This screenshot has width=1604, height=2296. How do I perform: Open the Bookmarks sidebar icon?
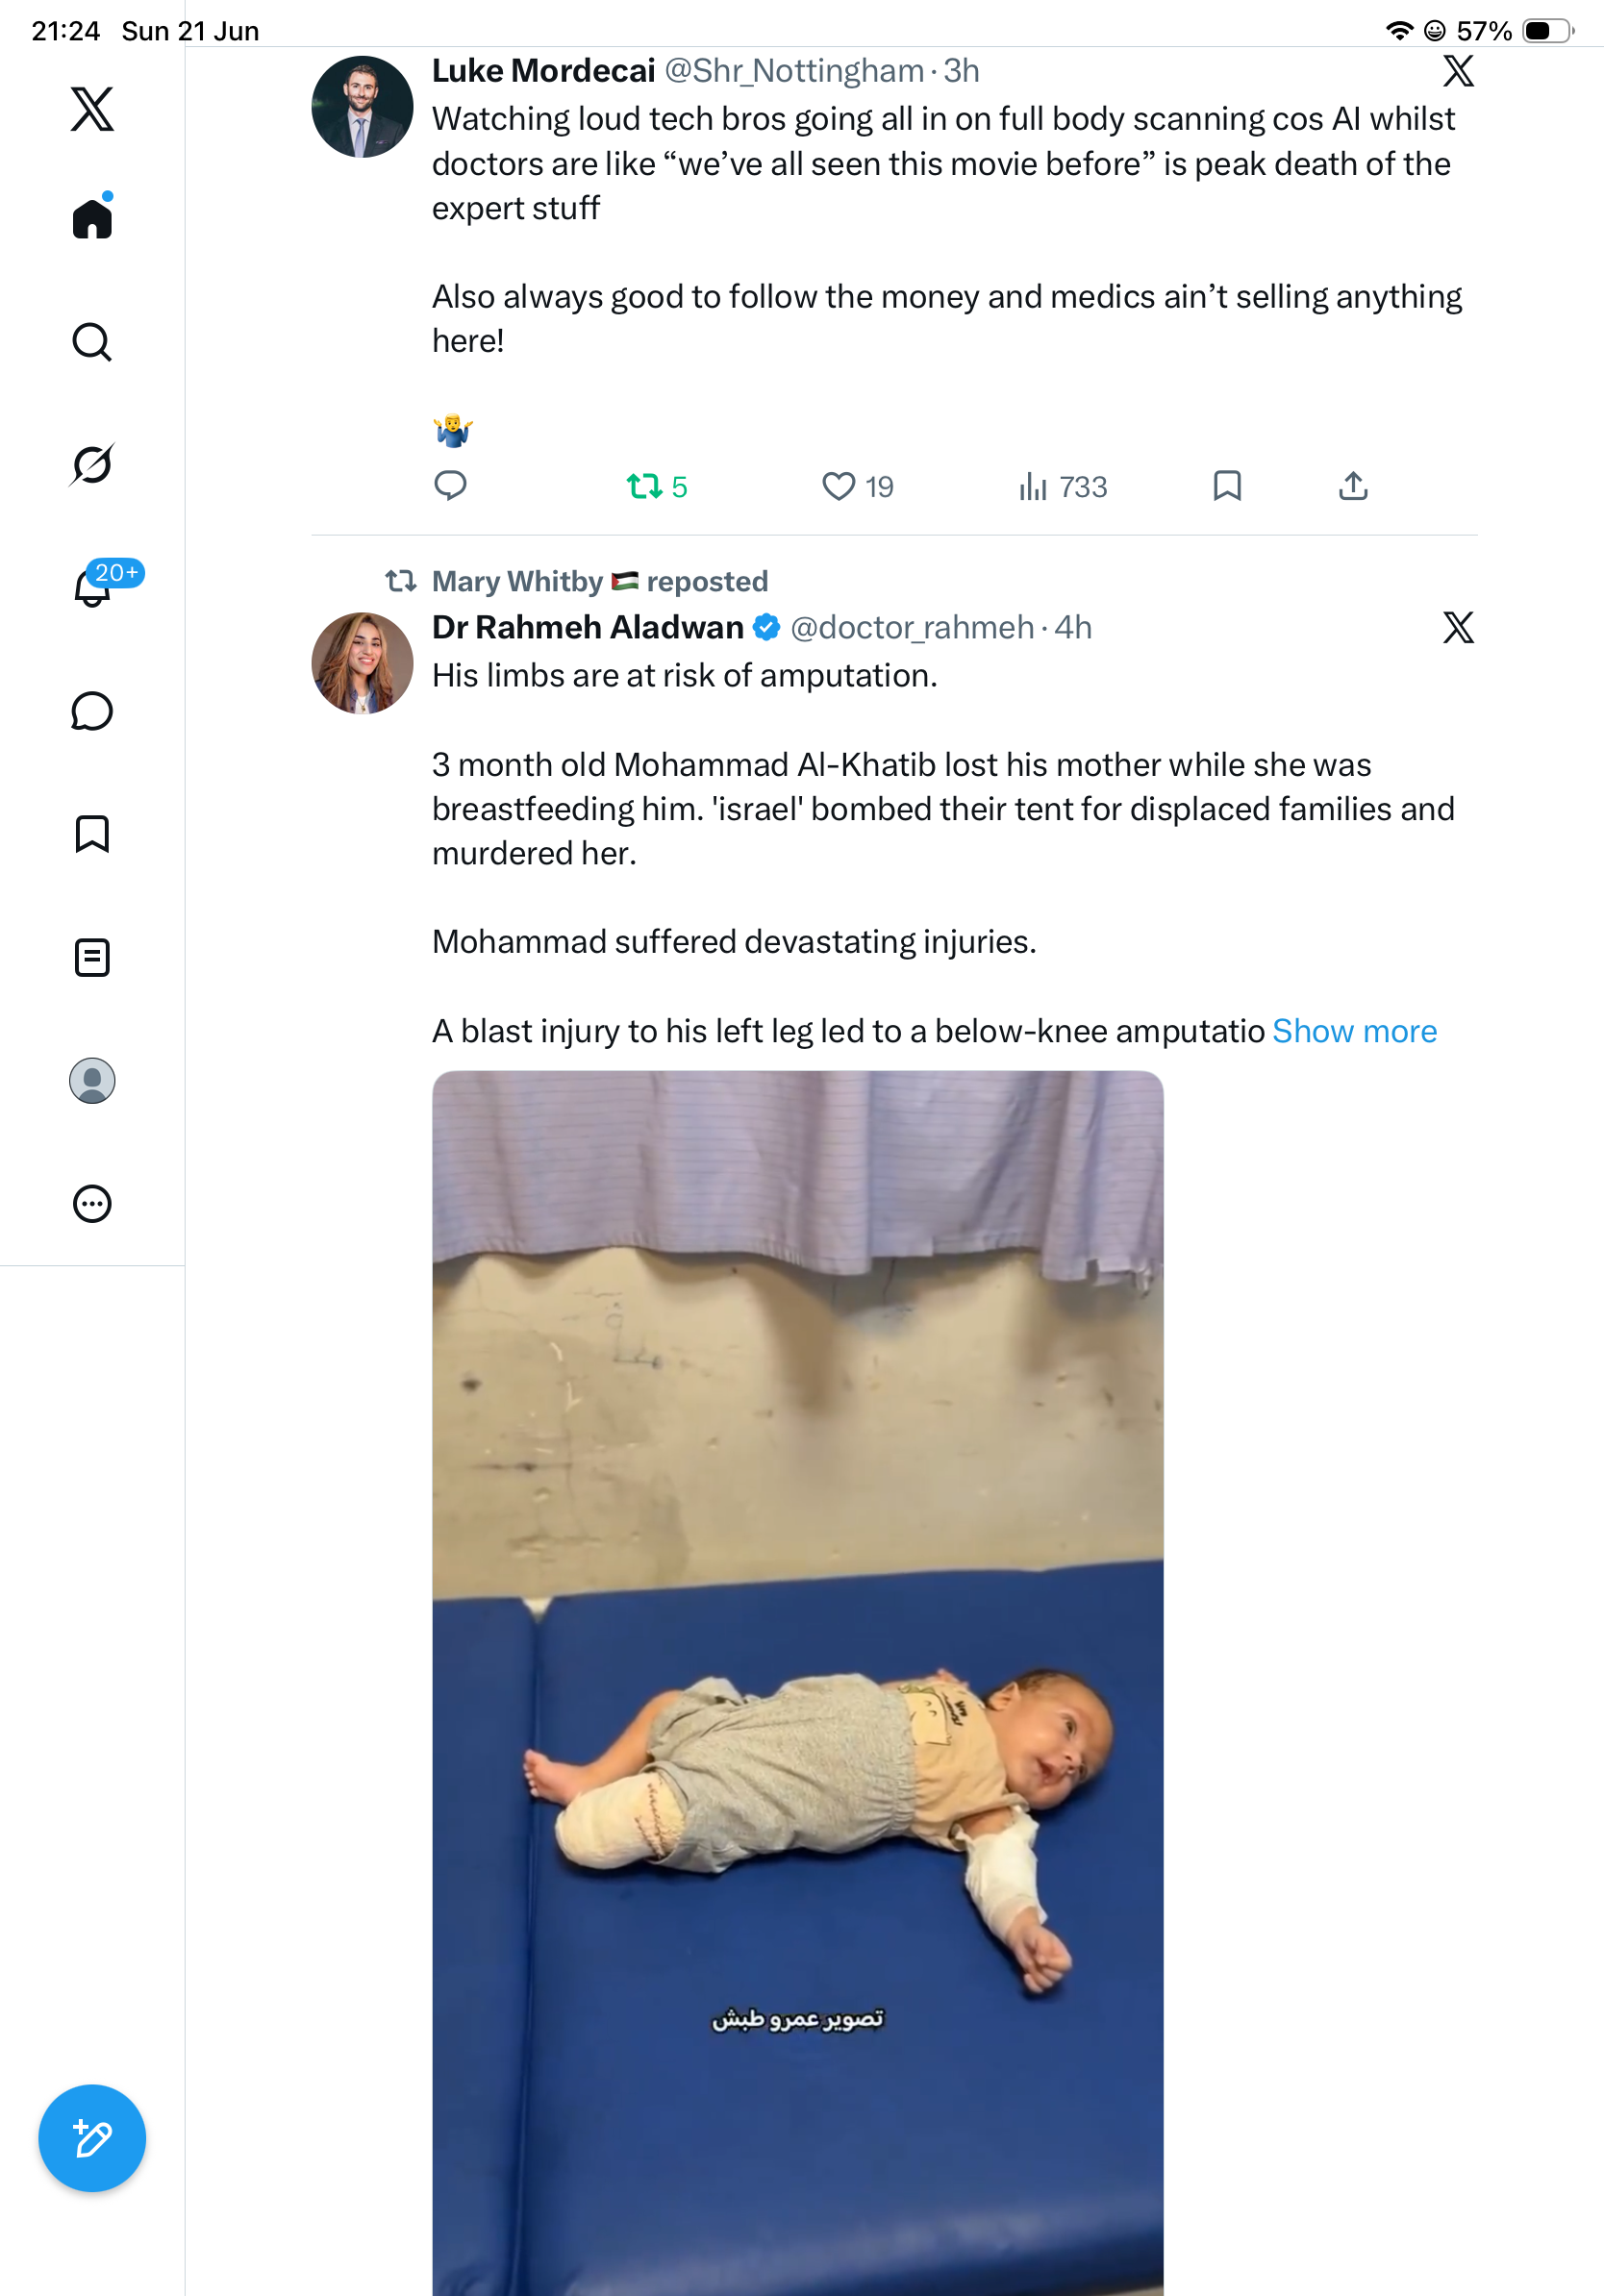92,834
